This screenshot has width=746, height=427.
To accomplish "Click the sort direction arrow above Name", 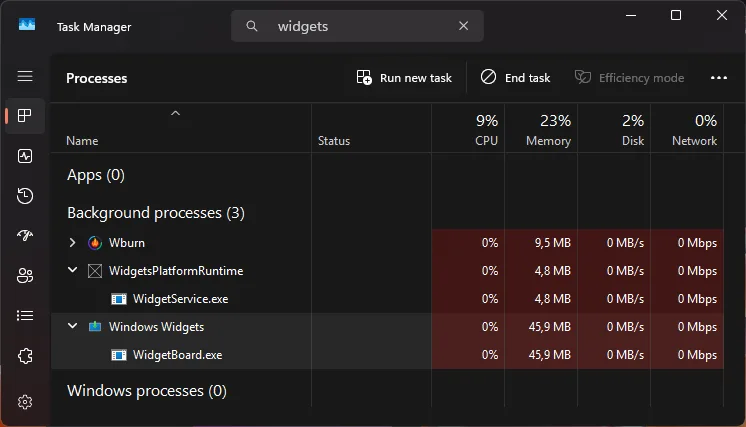I will point(176,113).
